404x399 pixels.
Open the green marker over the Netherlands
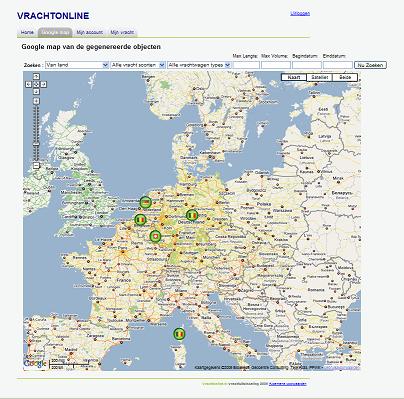[145, 202]
